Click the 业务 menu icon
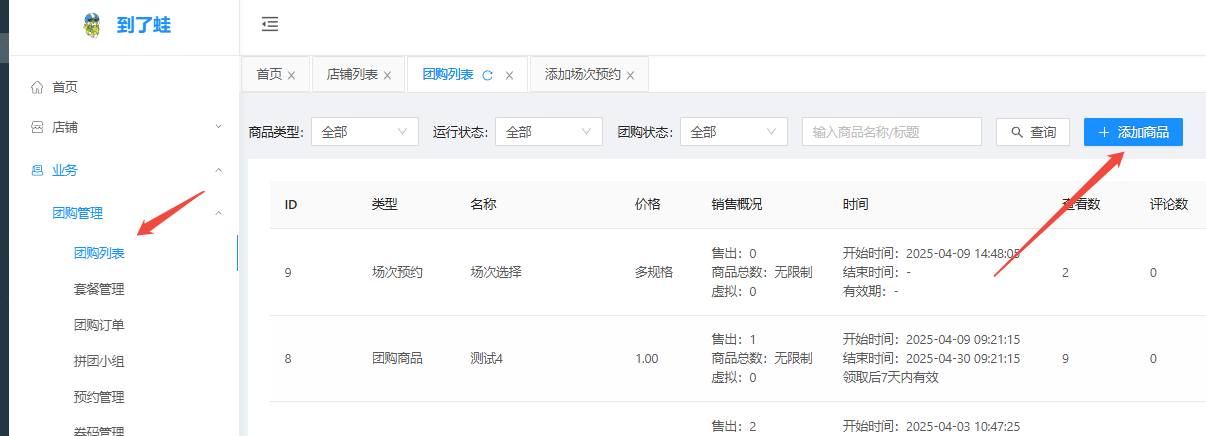This screenshot has width=1206, height=436. (37, 170)
